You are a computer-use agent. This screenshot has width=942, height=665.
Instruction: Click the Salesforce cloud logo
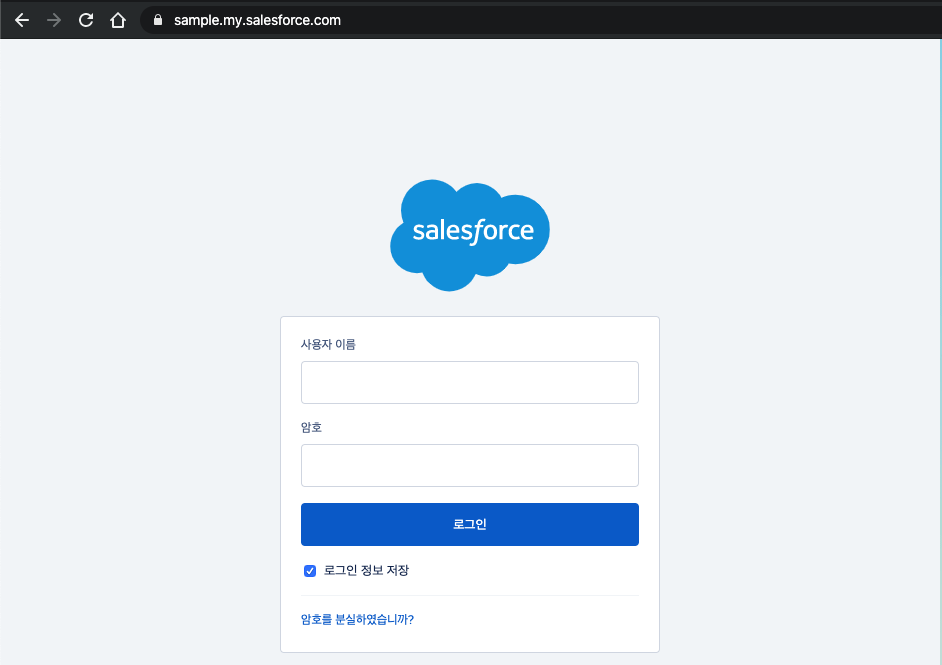pyautogui.click(x=470, y=235)
